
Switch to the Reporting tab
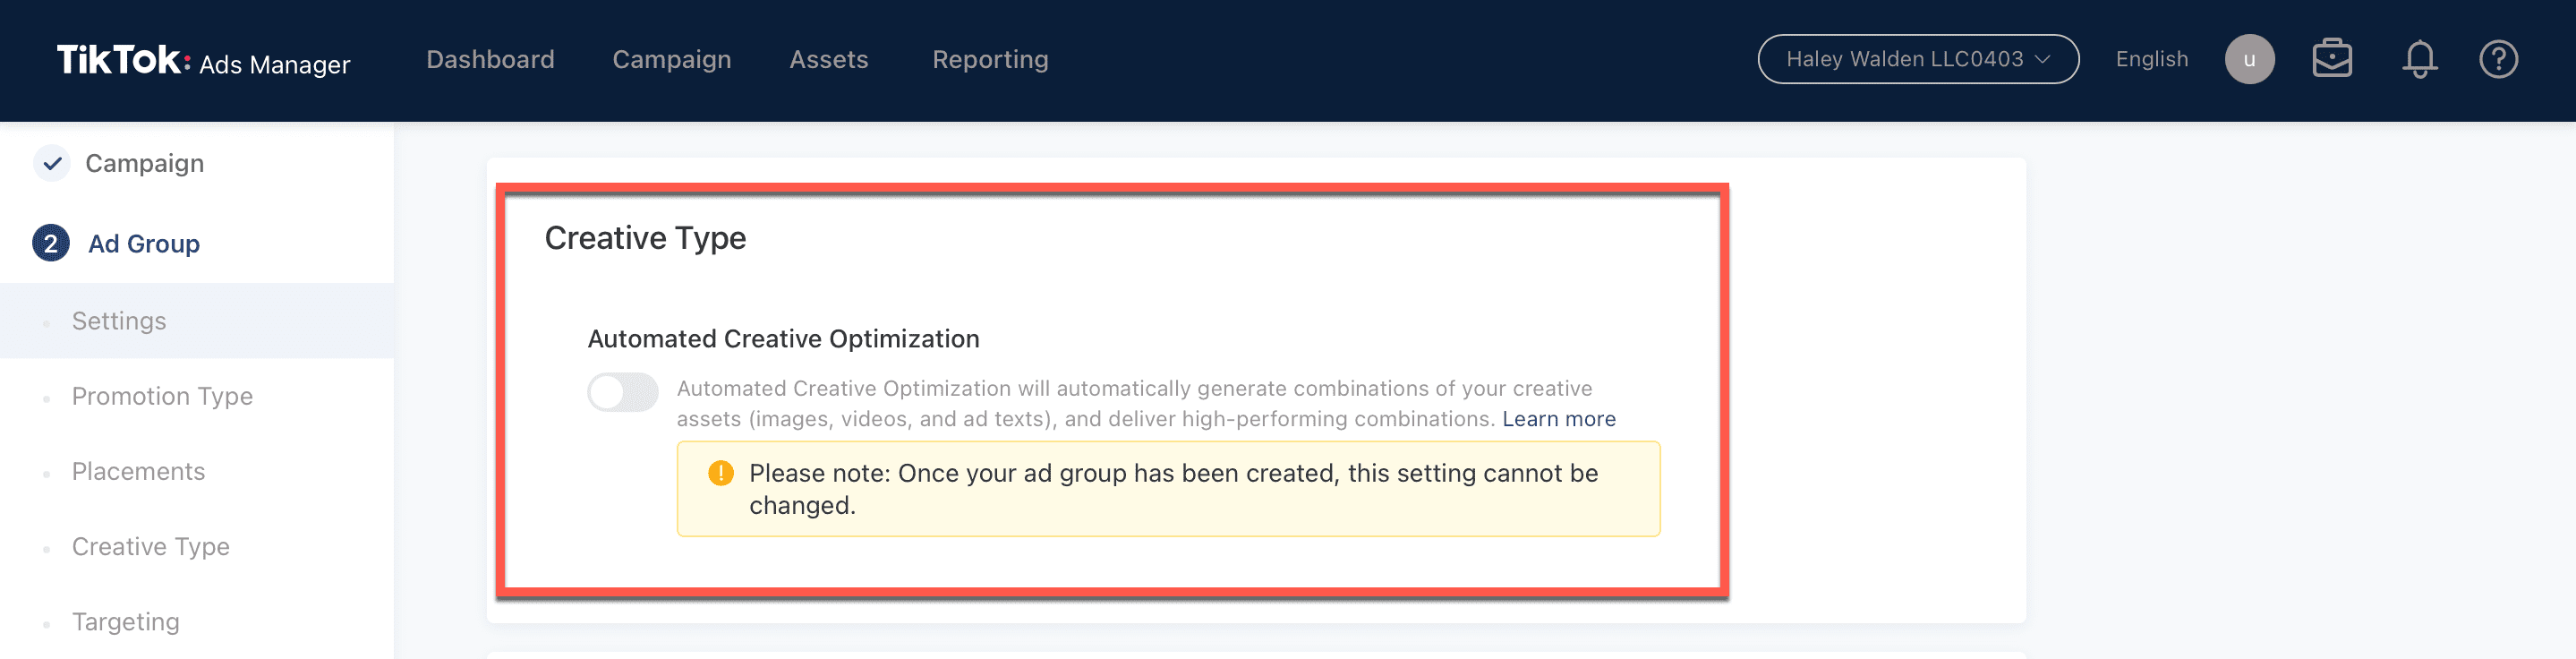(x=989, y=60)
